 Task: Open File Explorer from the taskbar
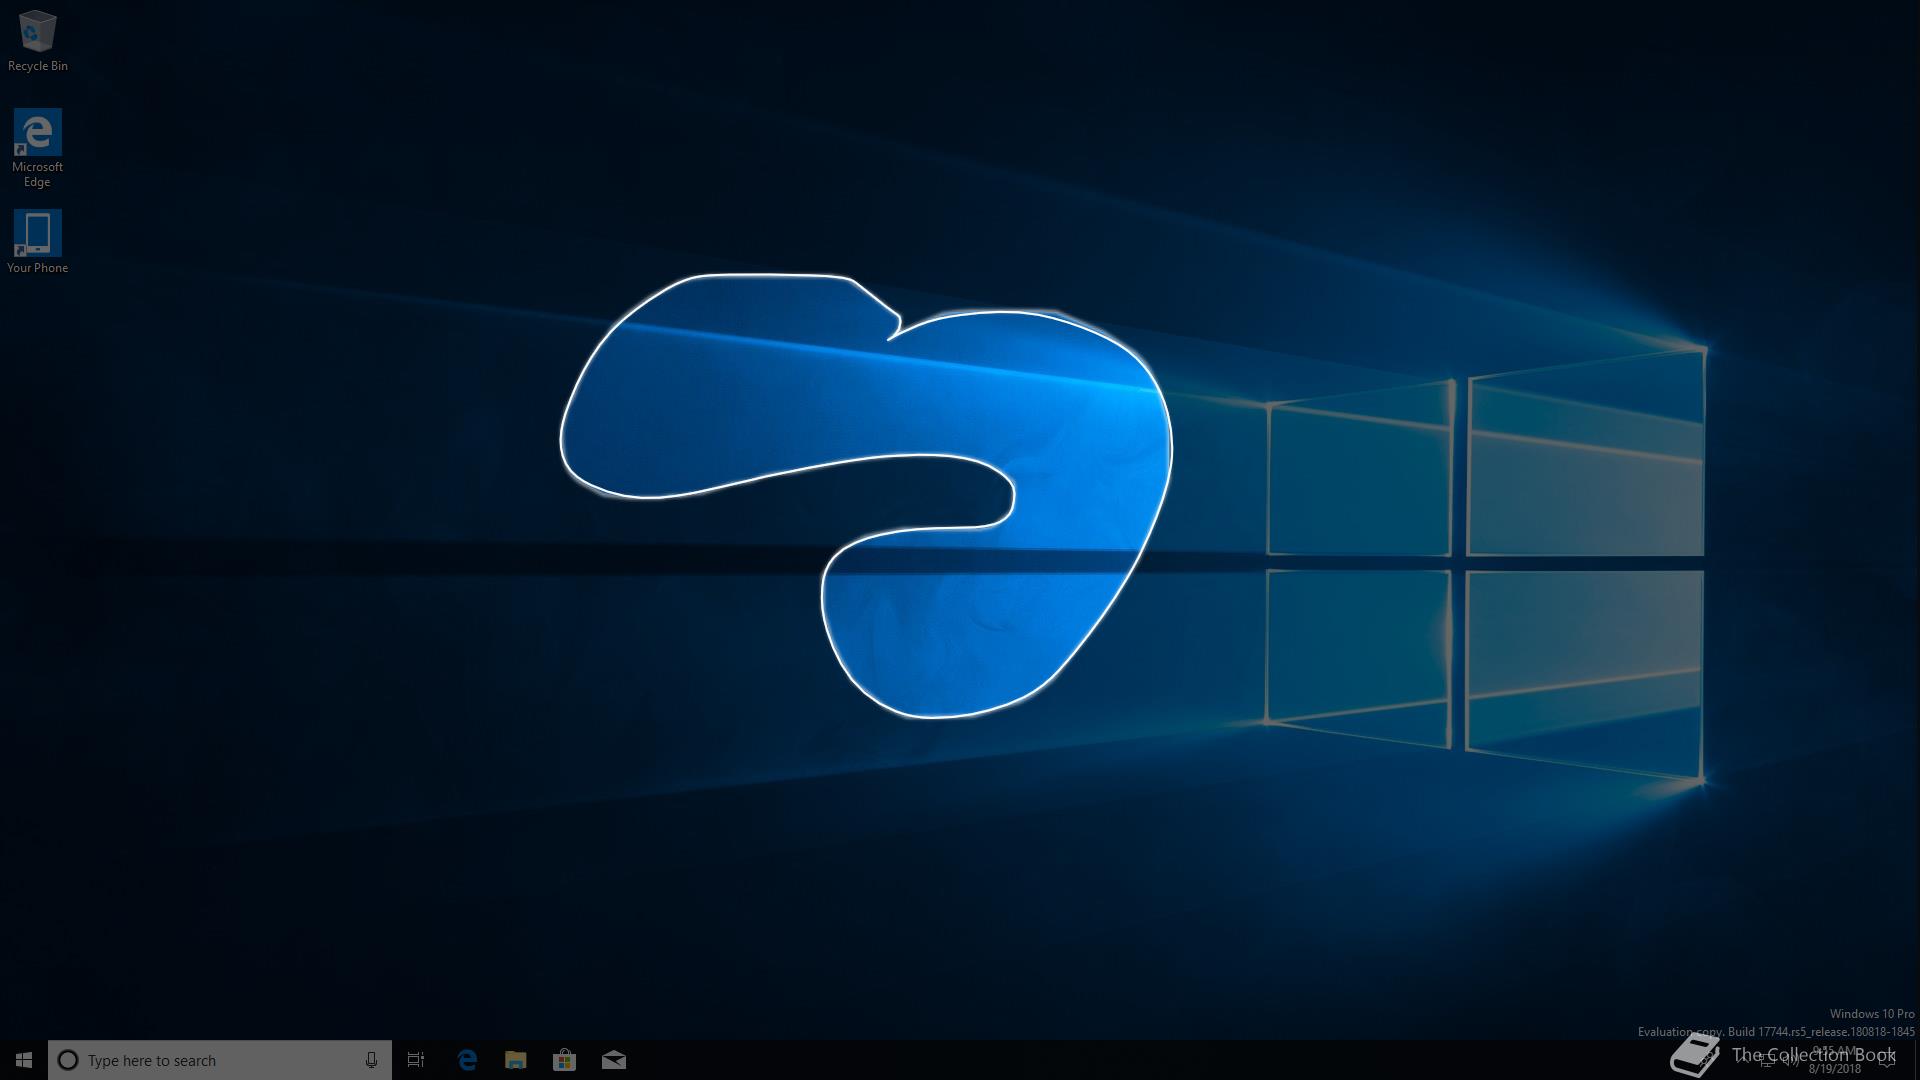point(515,1060)
